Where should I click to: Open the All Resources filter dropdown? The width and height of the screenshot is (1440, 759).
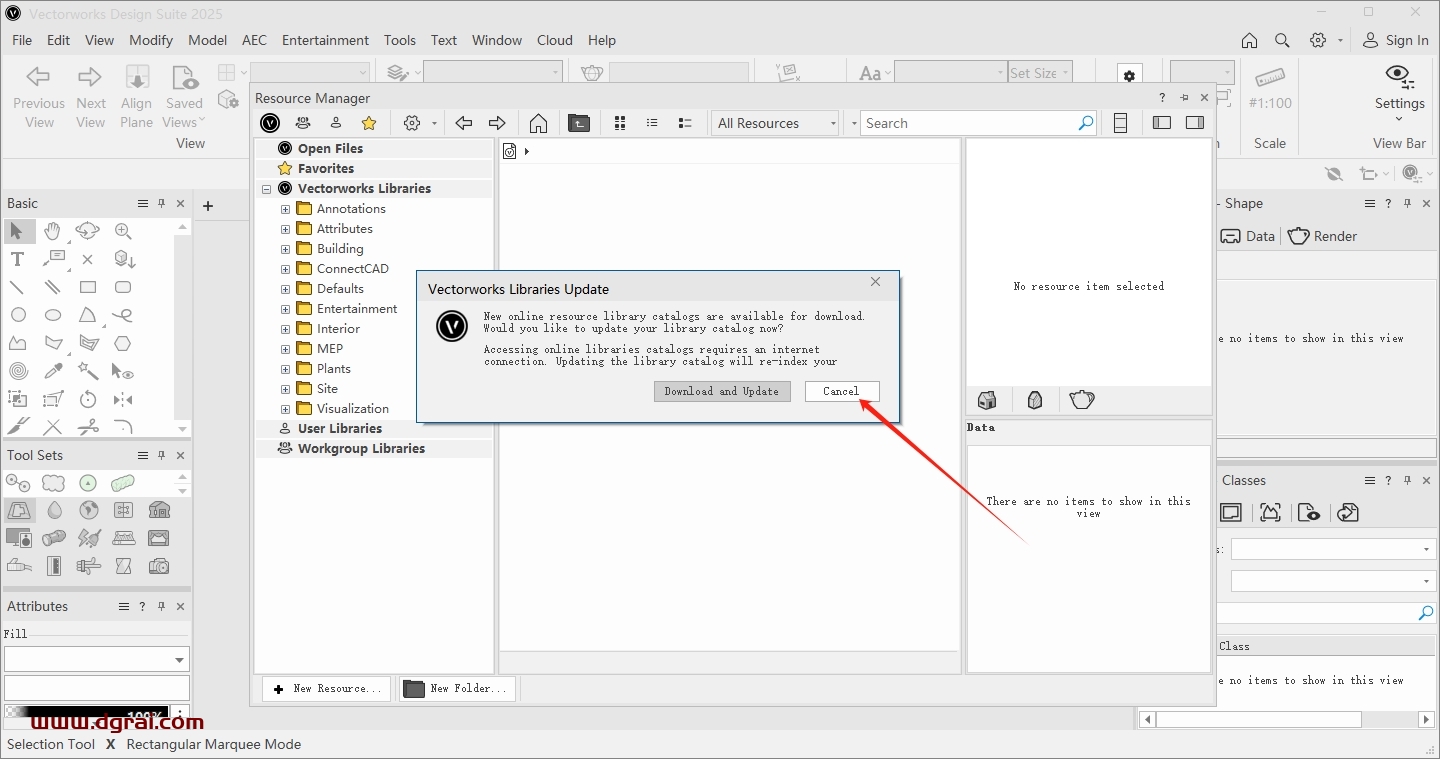pyautogui.click(x=777, y=123)
